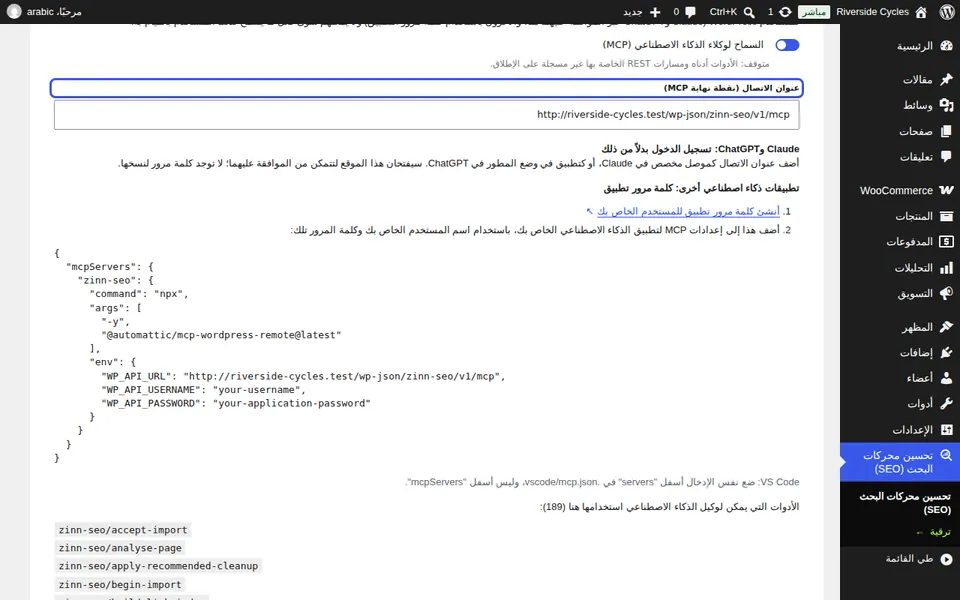
Task: Click the analytics bar chart icon
Action: [947, 268]
